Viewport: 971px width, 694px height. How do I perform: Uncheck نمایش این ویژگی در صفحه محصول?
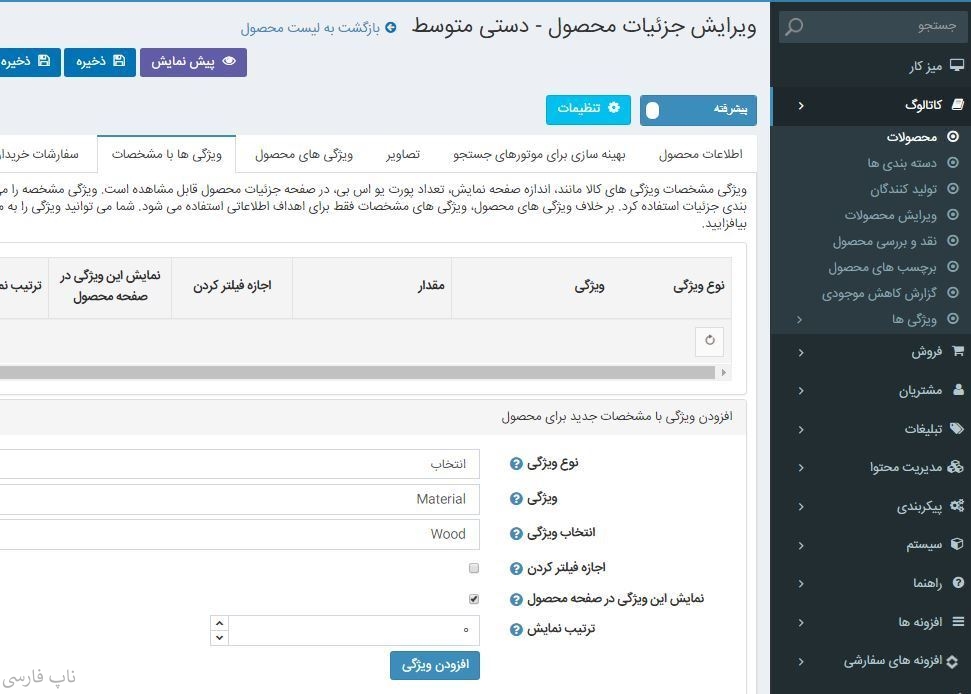(474, 599)
